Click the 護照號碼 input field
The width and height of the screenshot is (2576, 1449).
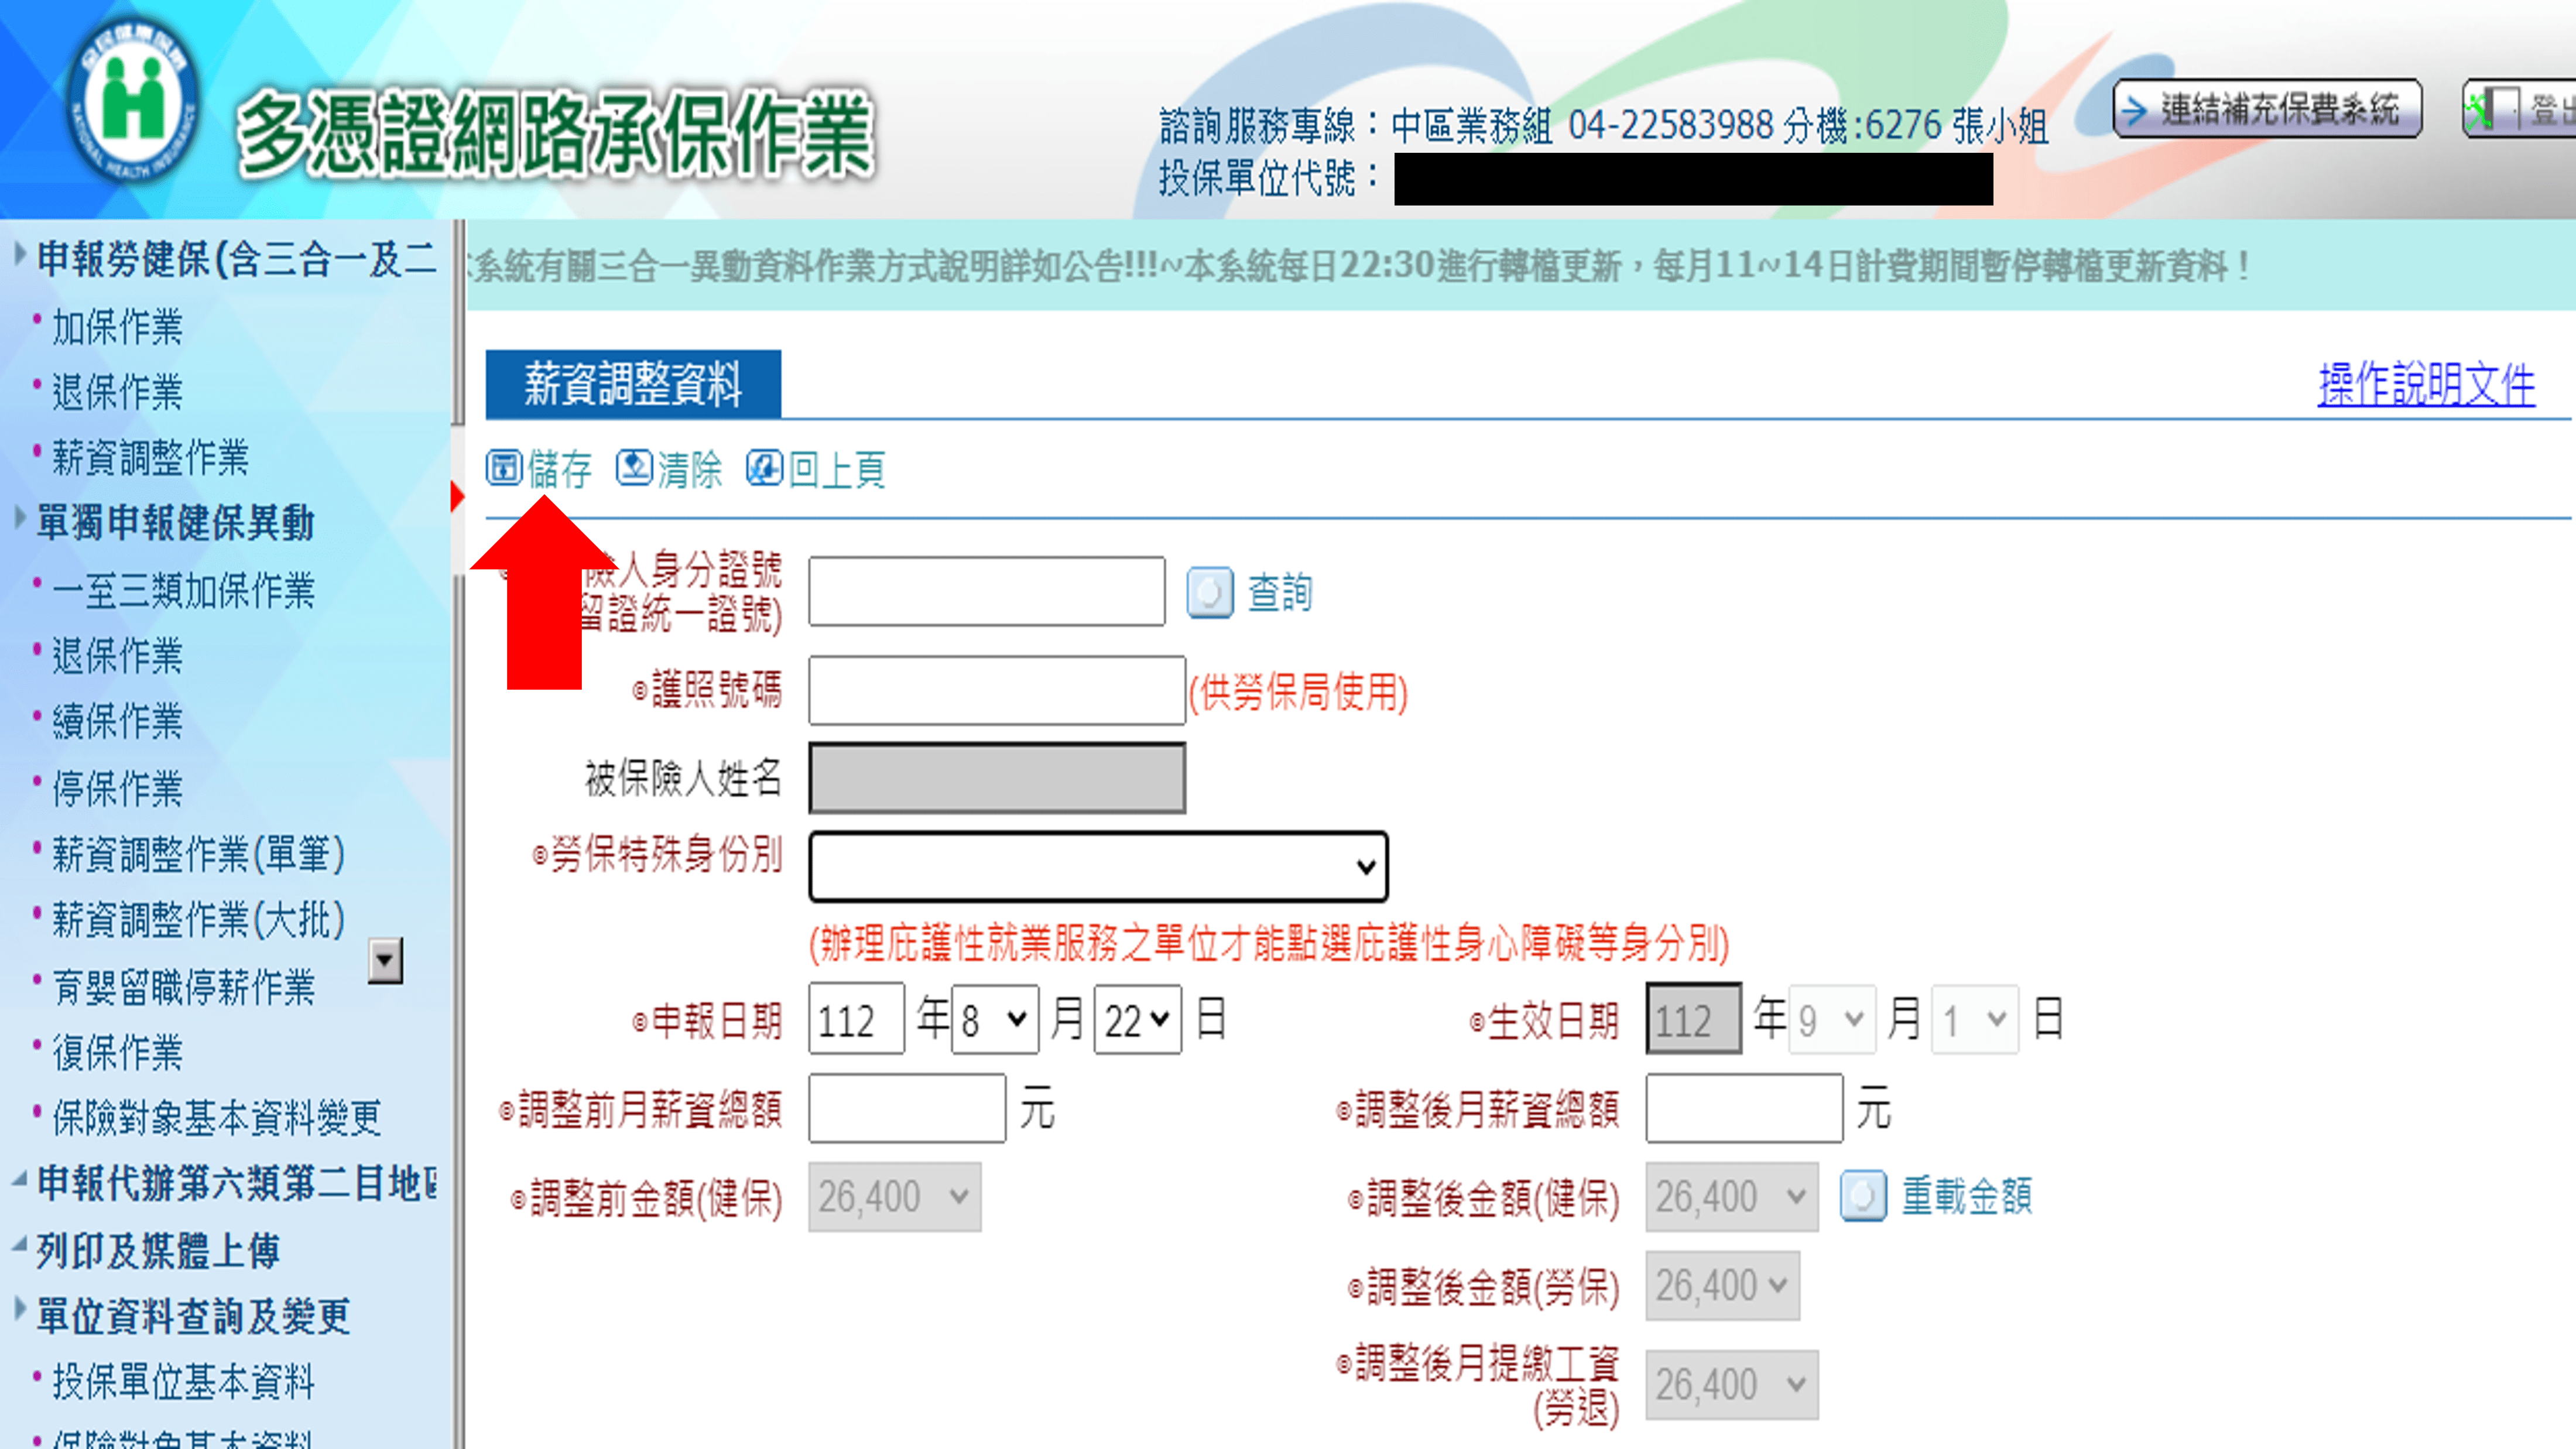996,690
